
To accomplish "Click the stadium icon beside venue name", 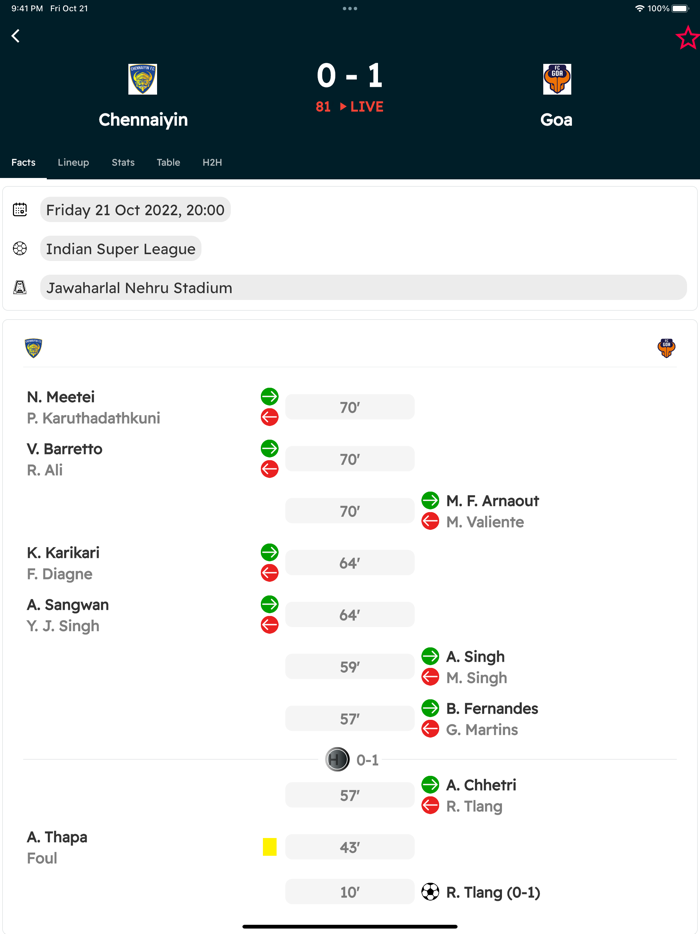I will (20, 288).
